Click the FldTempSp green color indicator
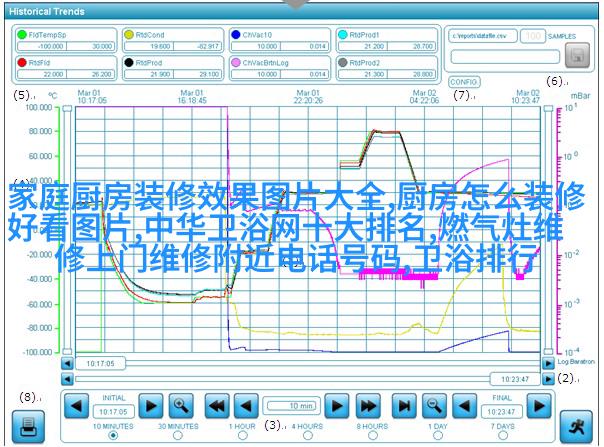The image size is (604, 447). (21, 34)
